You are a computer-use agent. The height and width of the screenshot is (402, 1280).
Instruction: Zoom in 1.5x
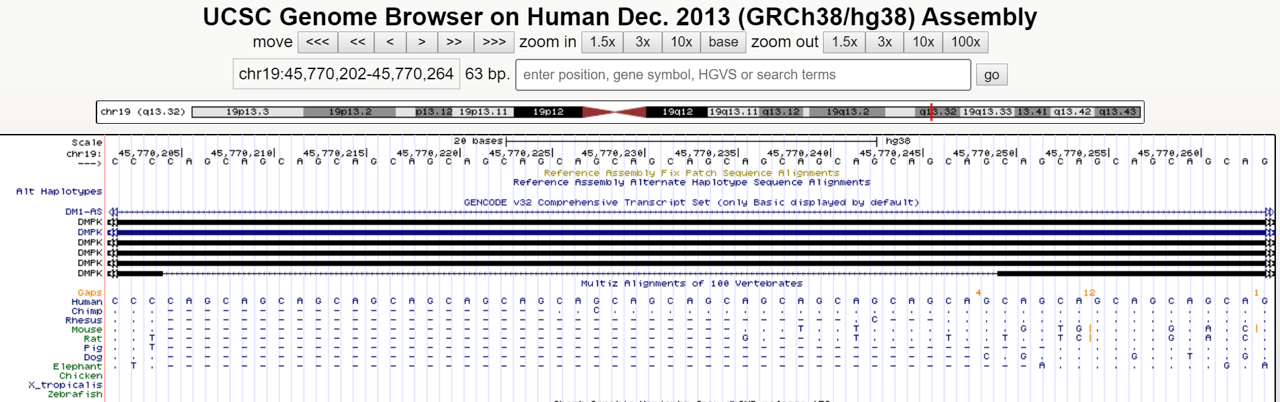click(602, 42)
